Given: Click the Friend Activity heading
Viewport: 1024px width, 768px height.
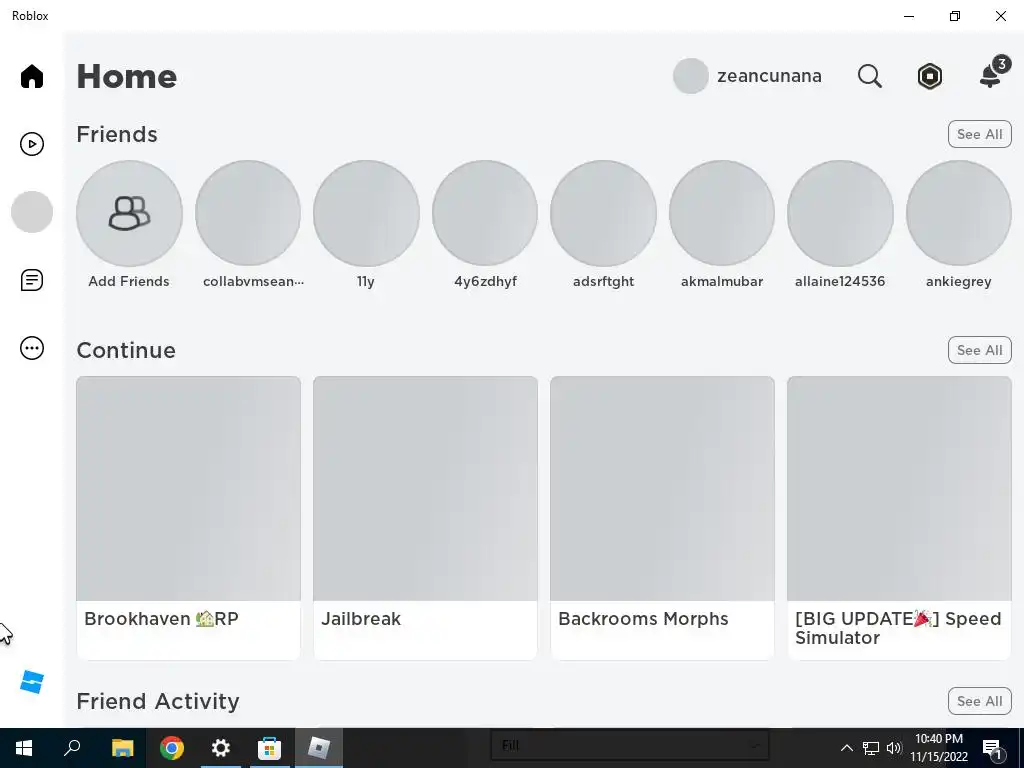Looking at the screenshot, I should [x=157, y=701].
